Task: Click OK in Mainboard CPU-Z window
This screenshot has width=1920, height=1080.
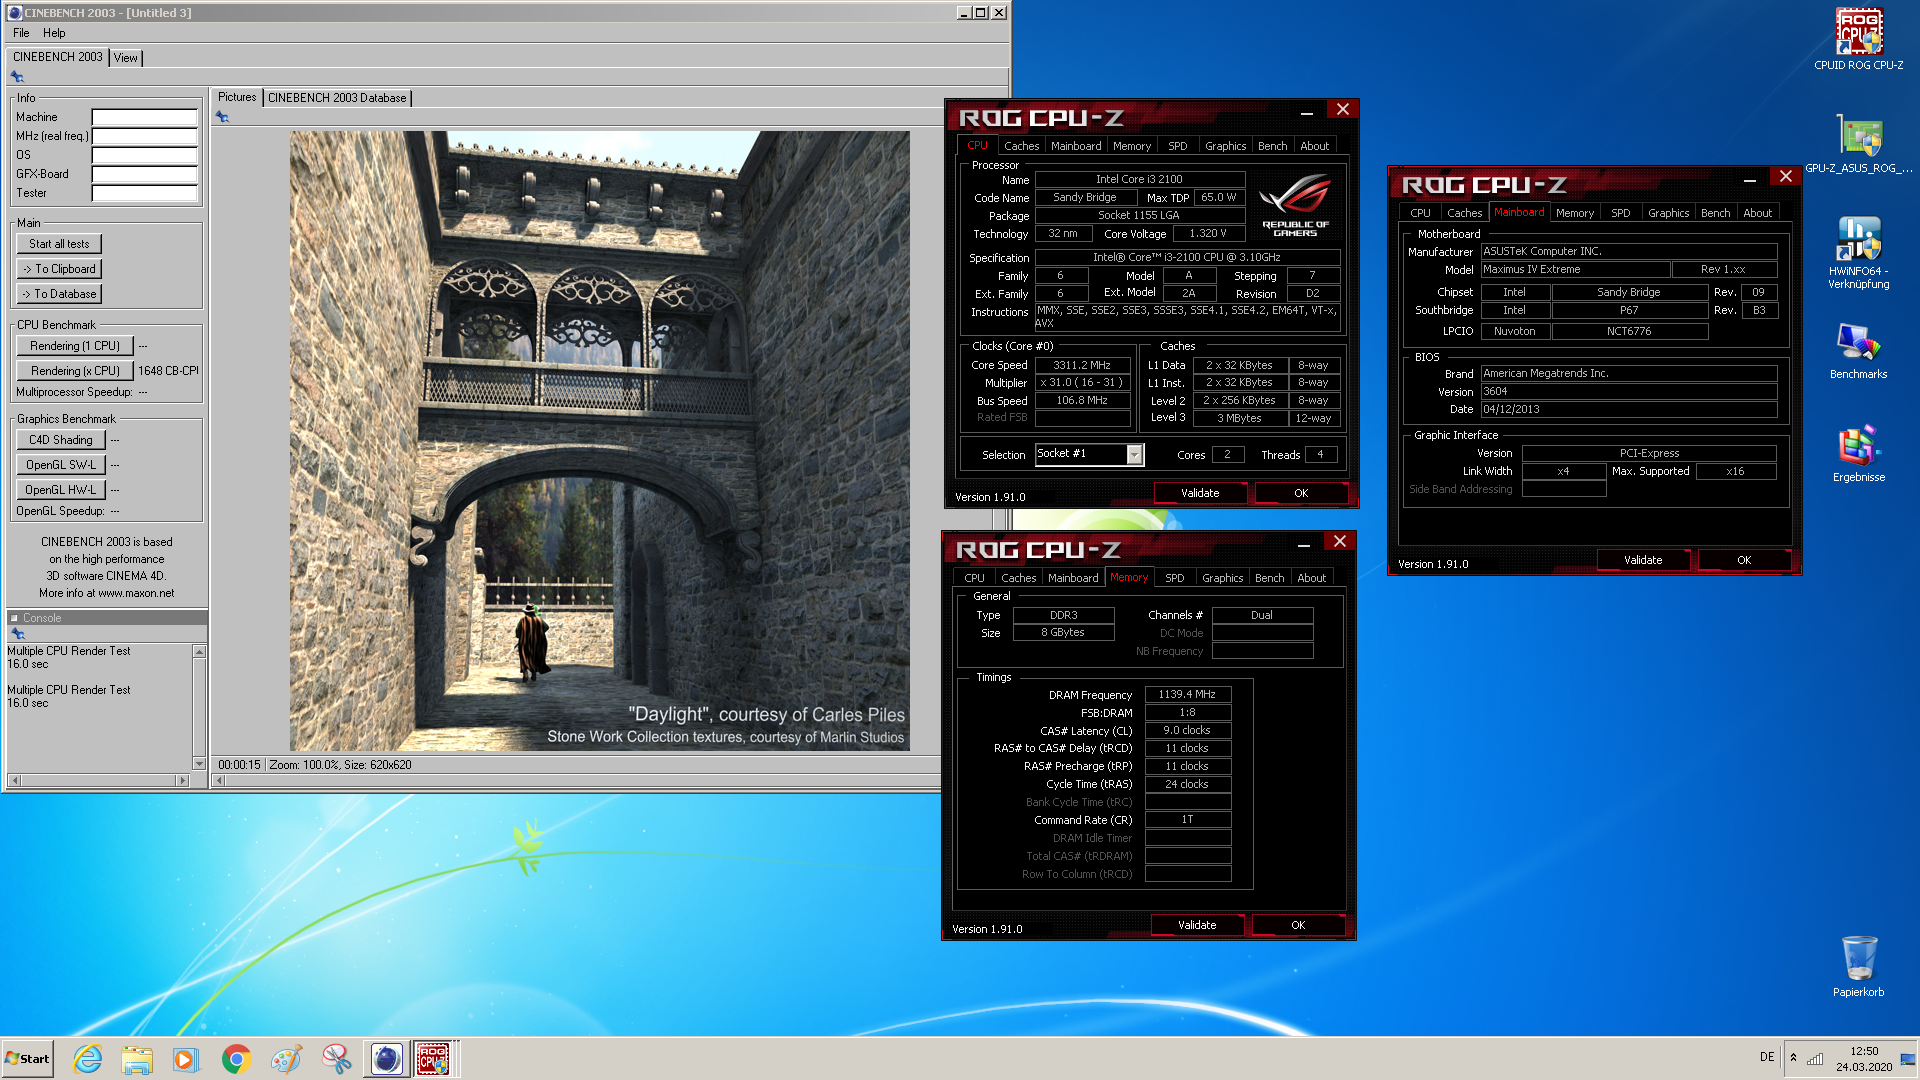Action: point(1744,560)
